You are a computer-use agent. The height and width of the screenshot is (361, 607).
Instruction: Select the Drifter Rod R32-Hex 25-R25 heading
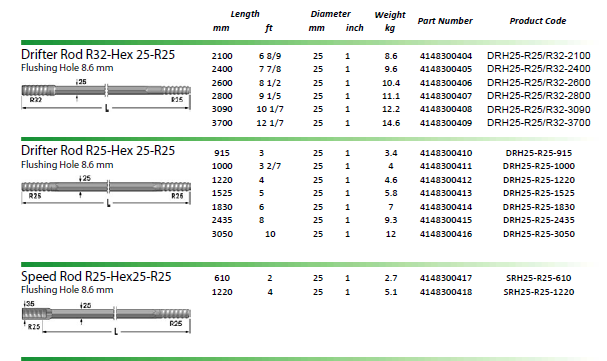click(98, 55)
